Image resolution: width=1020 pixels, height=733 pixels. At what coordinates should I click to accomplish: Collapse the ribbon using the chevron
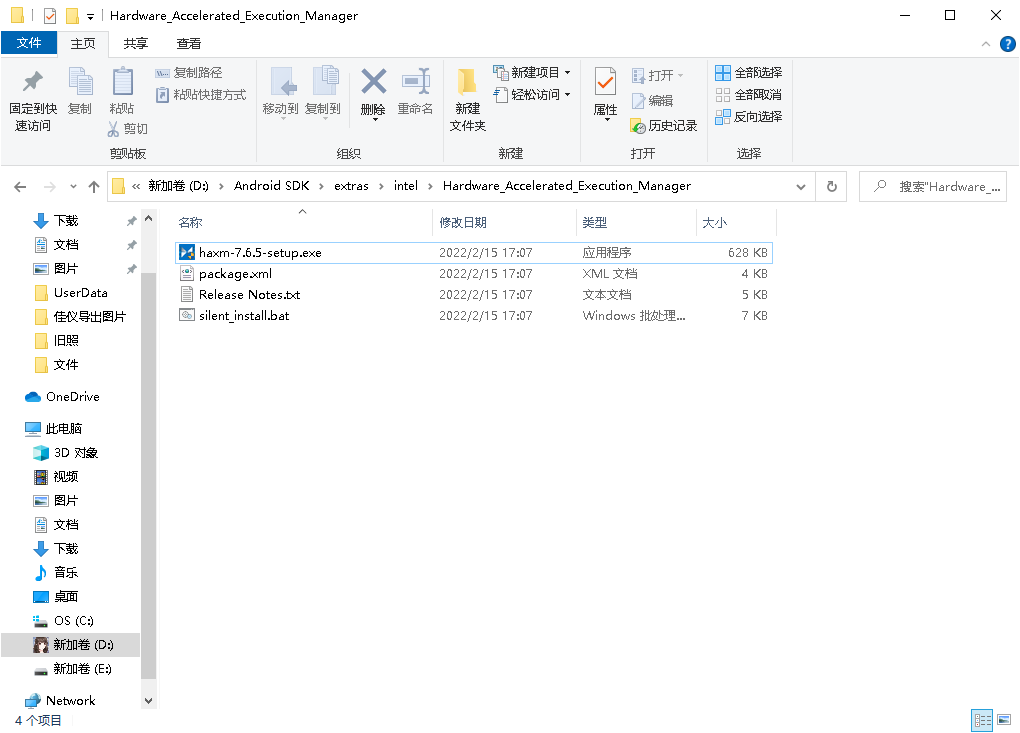986,44
